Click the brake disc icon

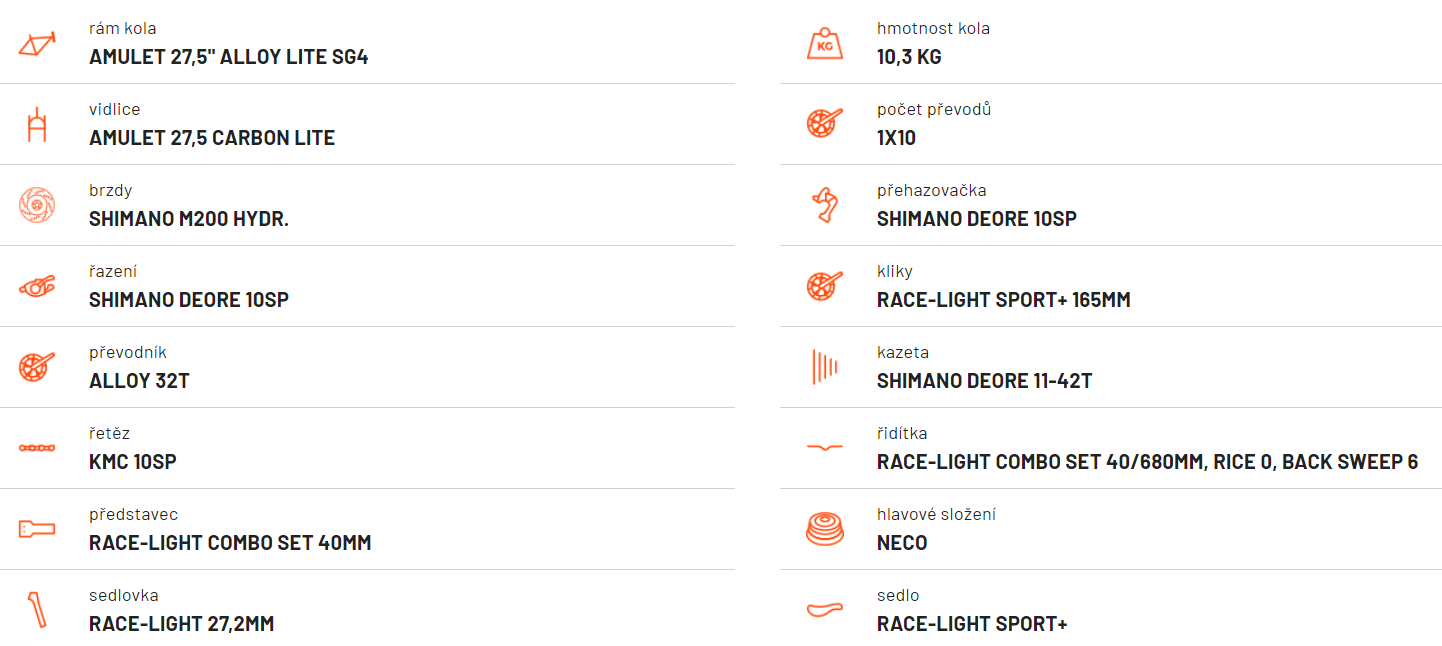tap(37, 205)
